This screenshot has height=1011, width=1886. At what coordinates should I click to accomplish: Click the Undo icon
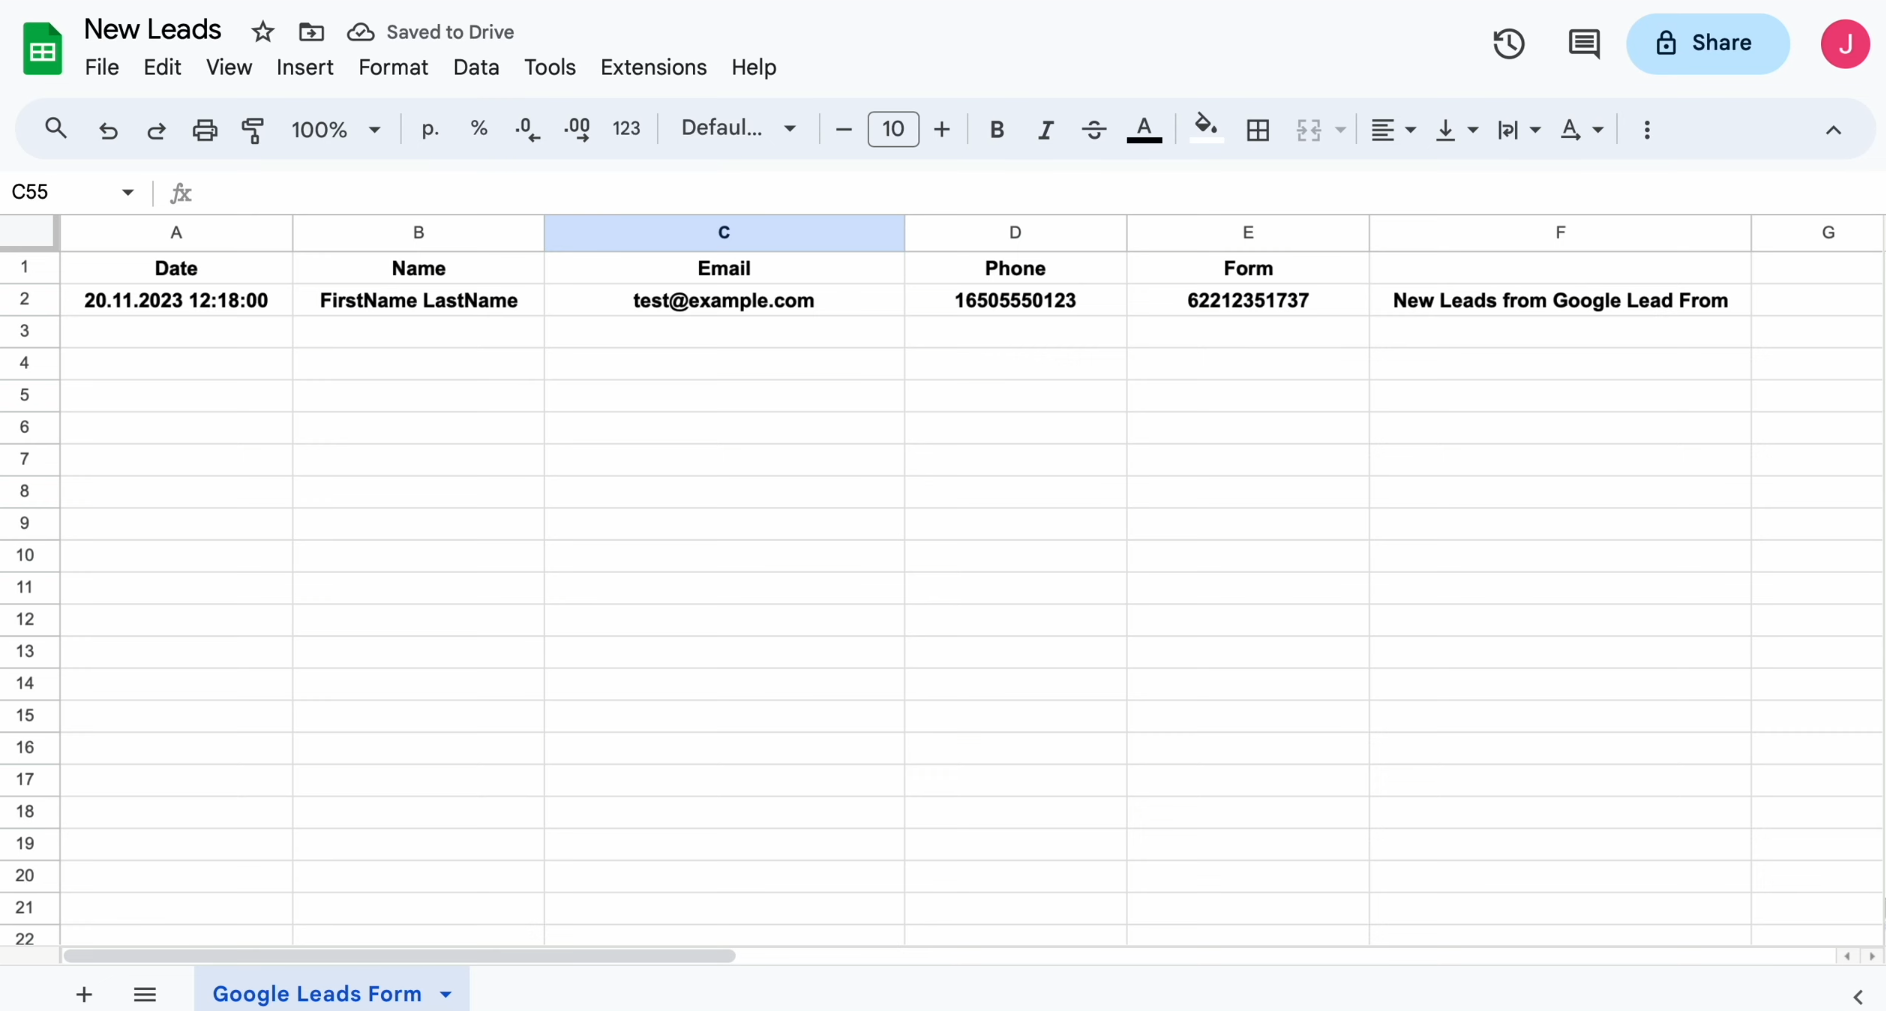108,129
